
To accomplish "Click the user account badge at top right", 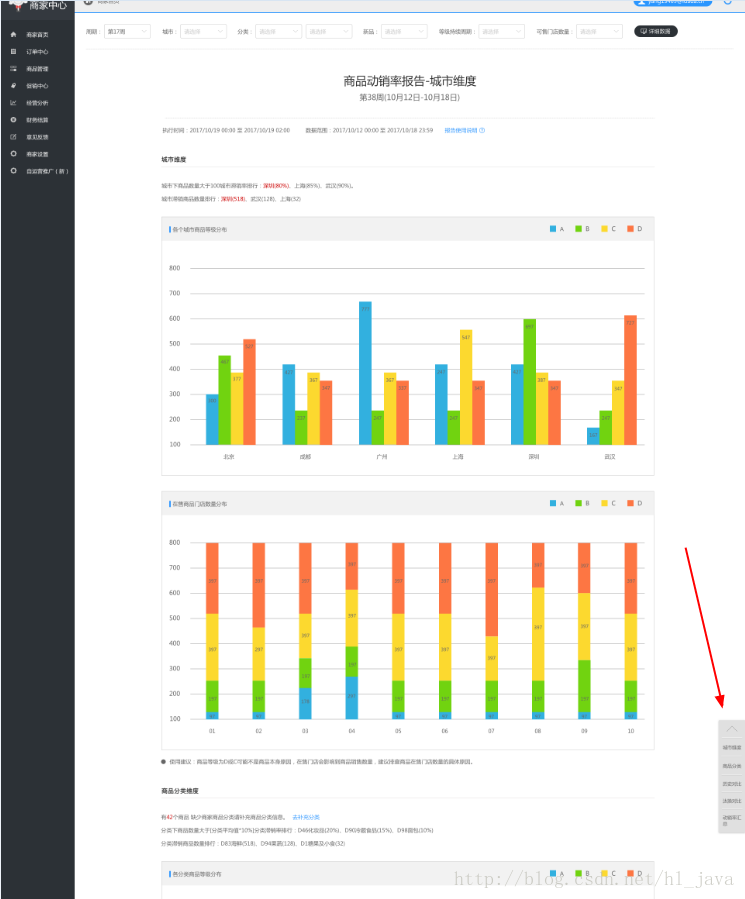I will tap(672, 3).
